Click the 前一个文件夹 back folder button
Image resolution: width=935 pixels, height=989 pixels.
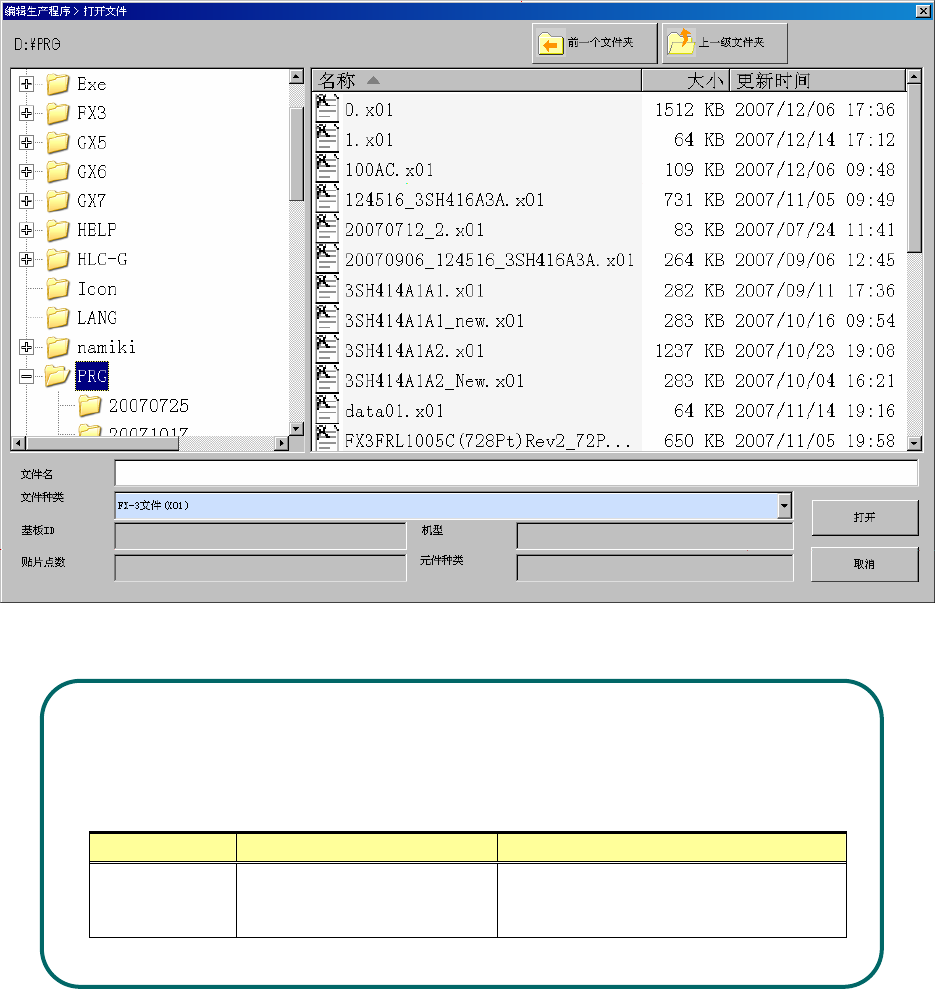(x=594, y=43)
